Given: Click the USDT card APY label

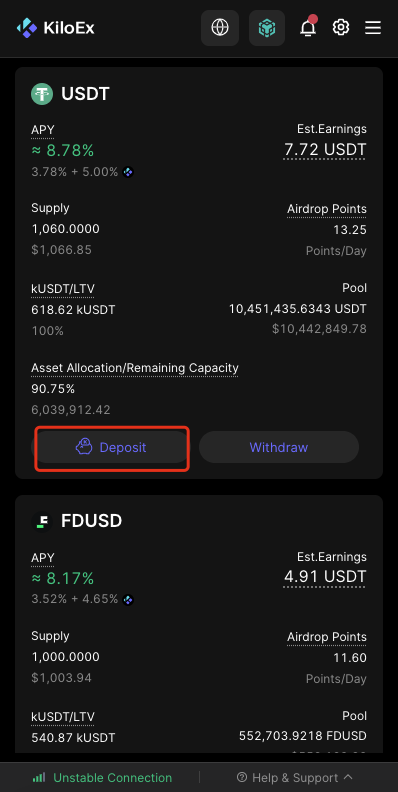Looking at the screenshot, I should click(x=42, y=130).
